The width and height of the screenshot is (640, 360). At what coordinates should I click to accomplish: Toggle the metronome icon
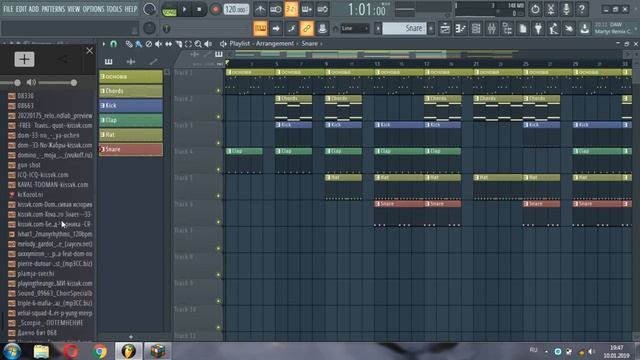(260, 9)
